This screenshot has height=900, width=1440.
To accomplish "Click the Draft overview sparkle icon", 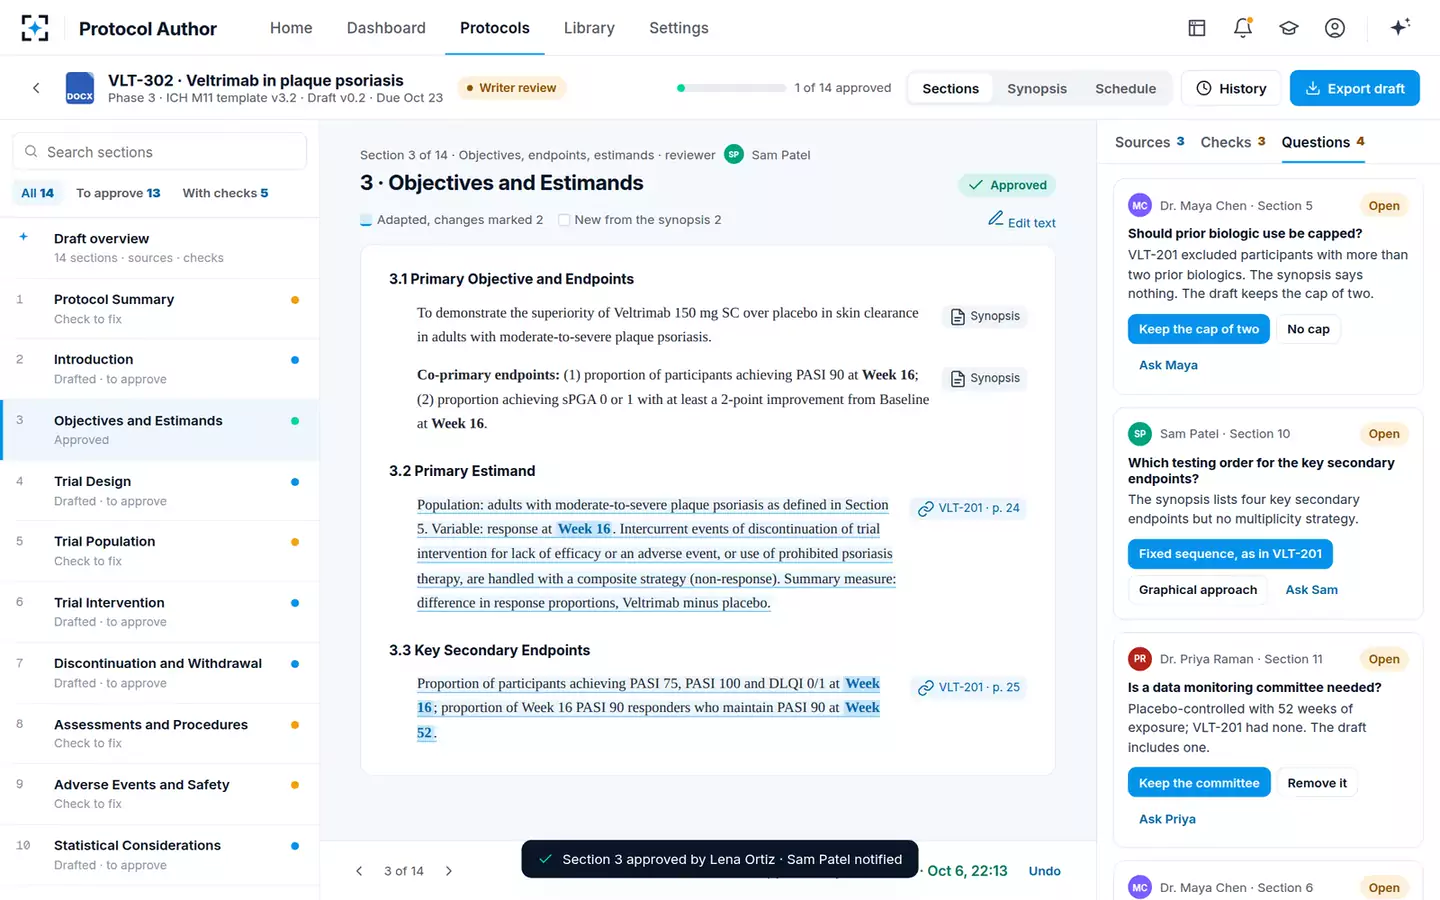I will [23, 237].
